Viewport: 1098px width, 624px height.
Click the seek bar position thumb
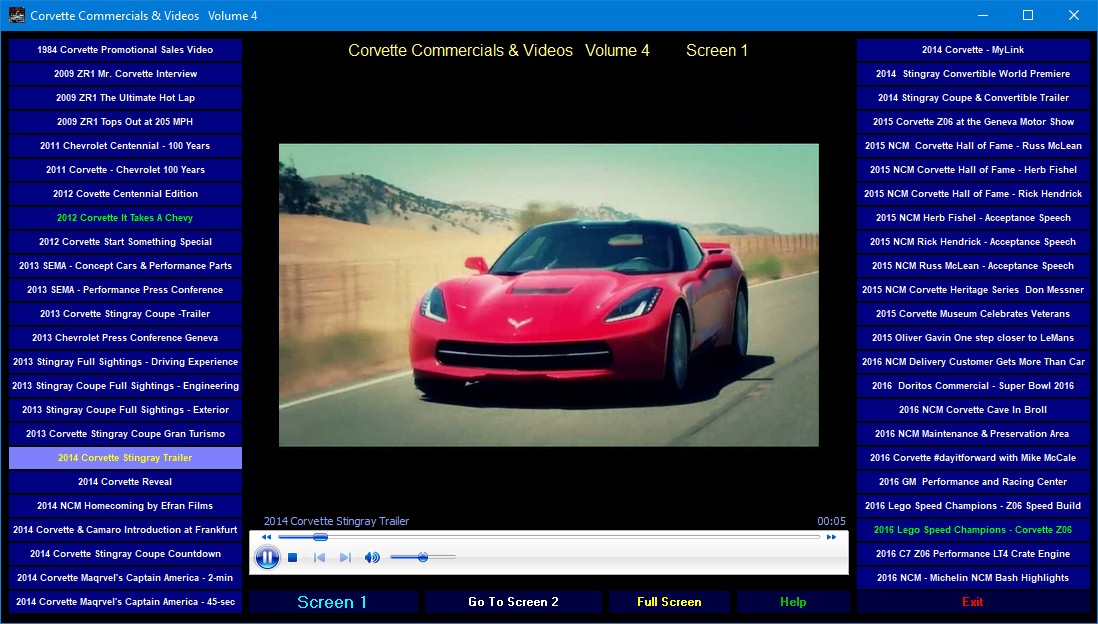tap(320, 537)
